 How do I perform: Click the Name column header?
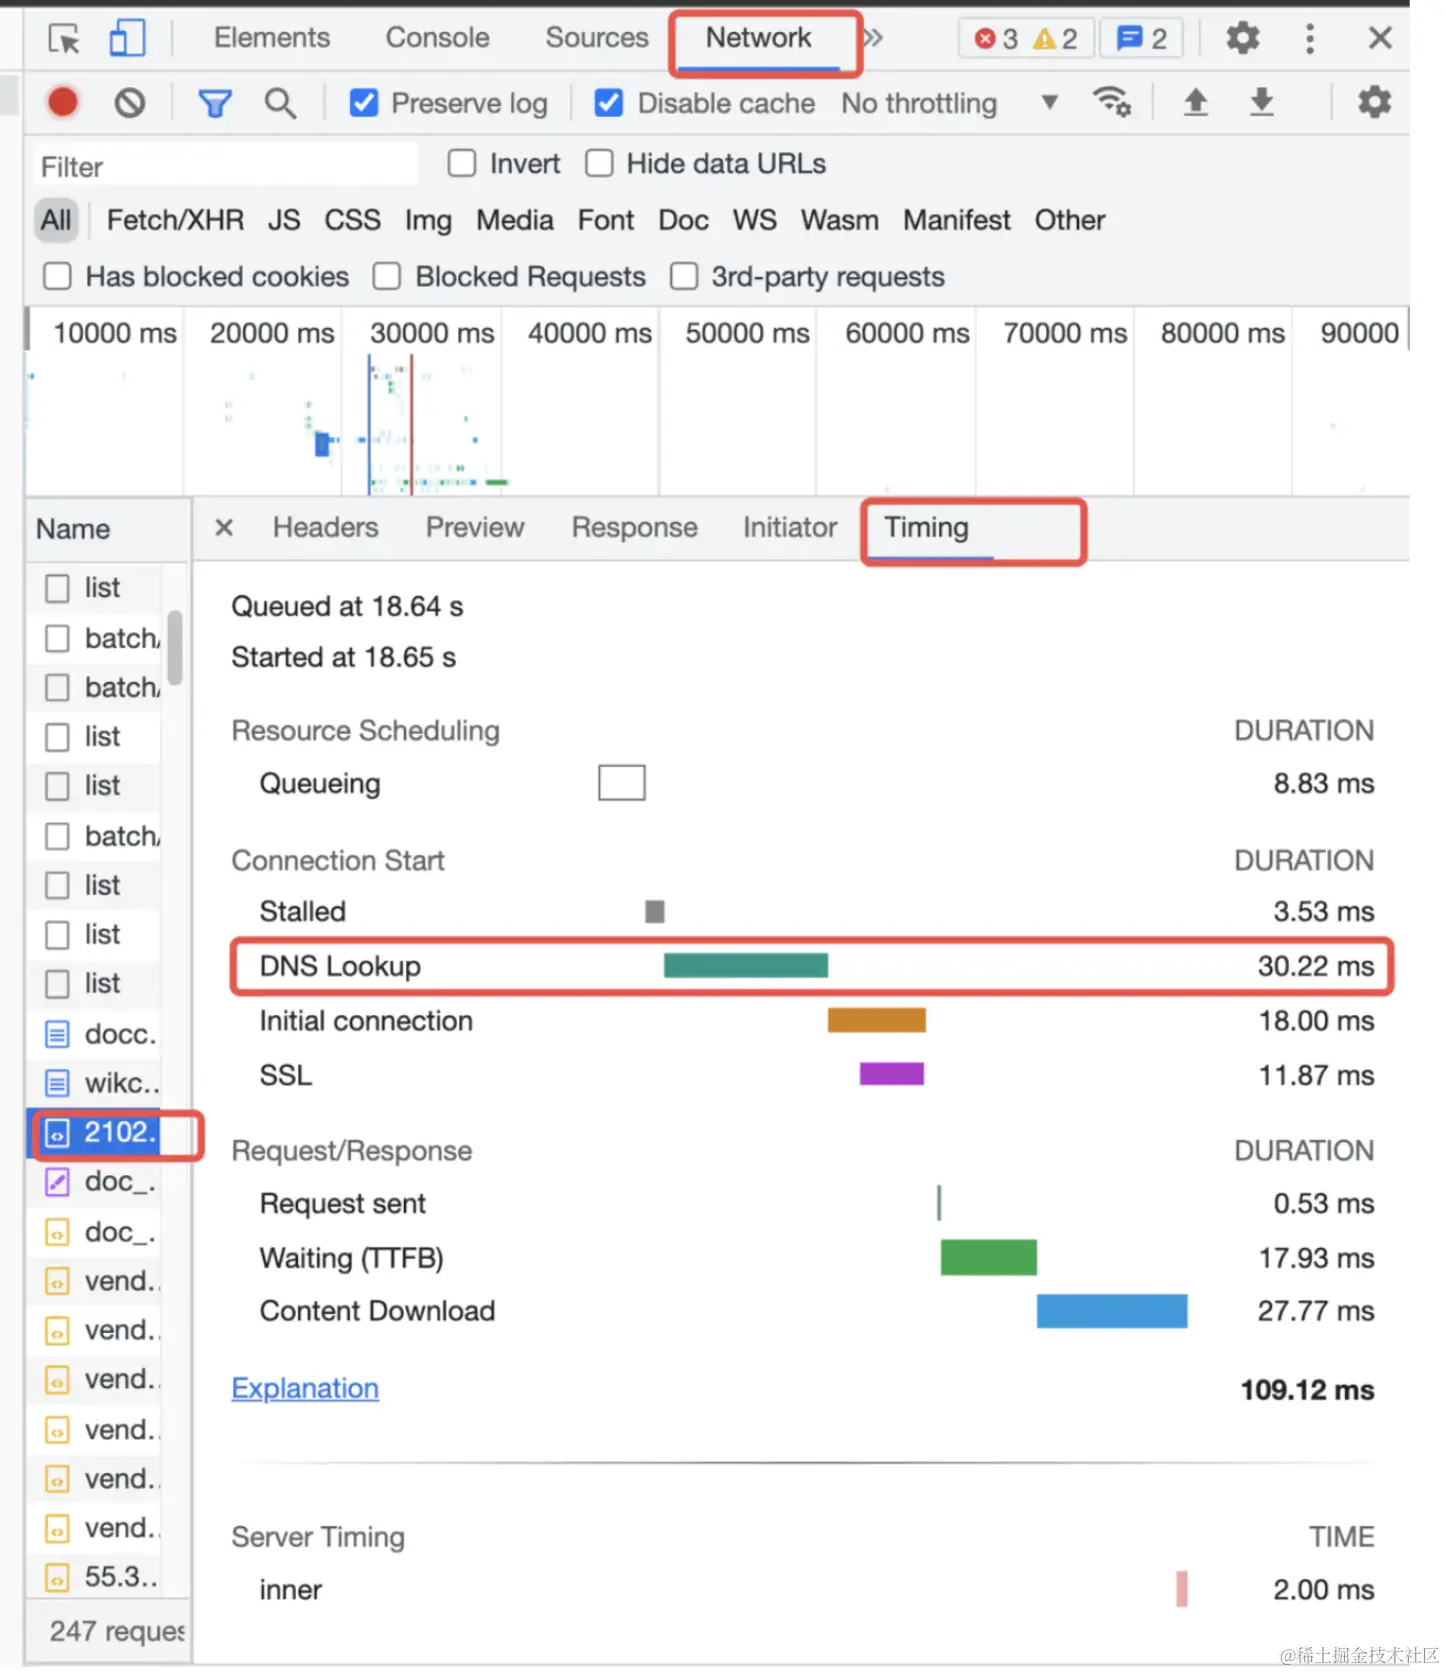[107, 529]
